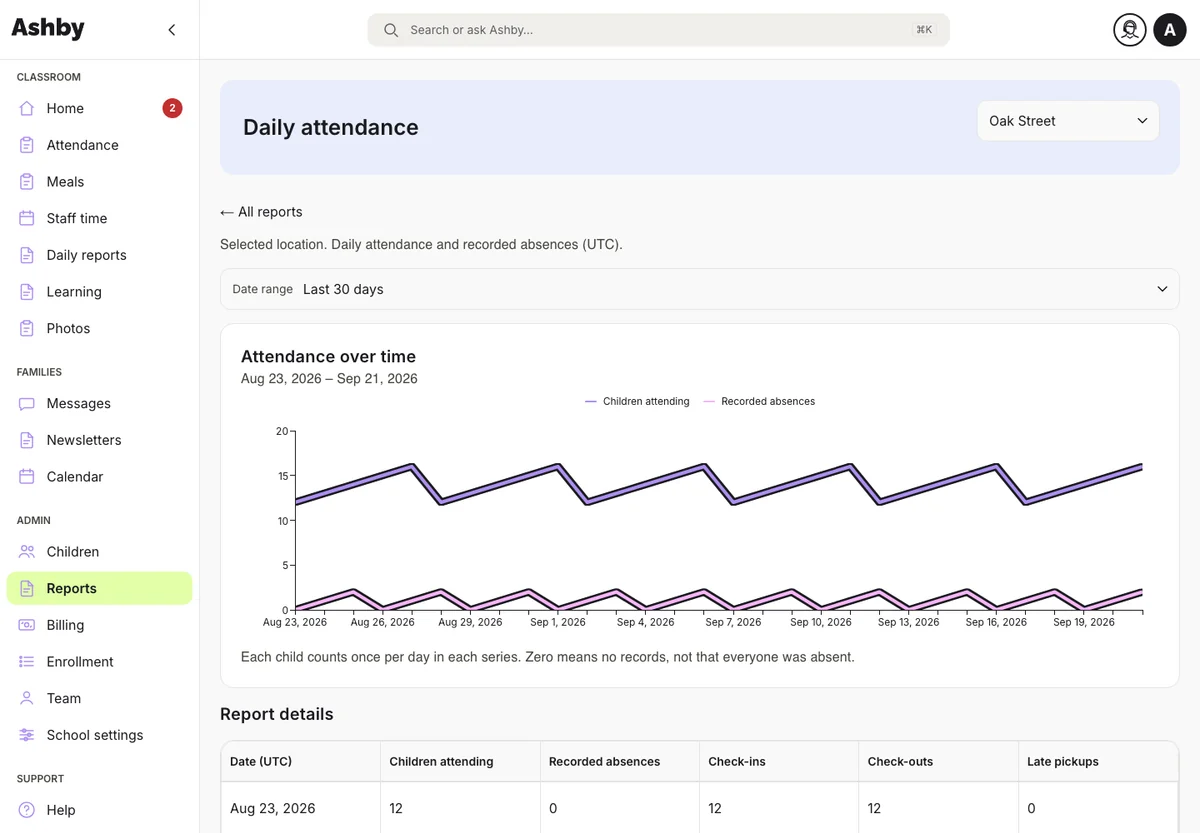Click the Newsletters document icon

pyautogui.click(x=27, y=440)
